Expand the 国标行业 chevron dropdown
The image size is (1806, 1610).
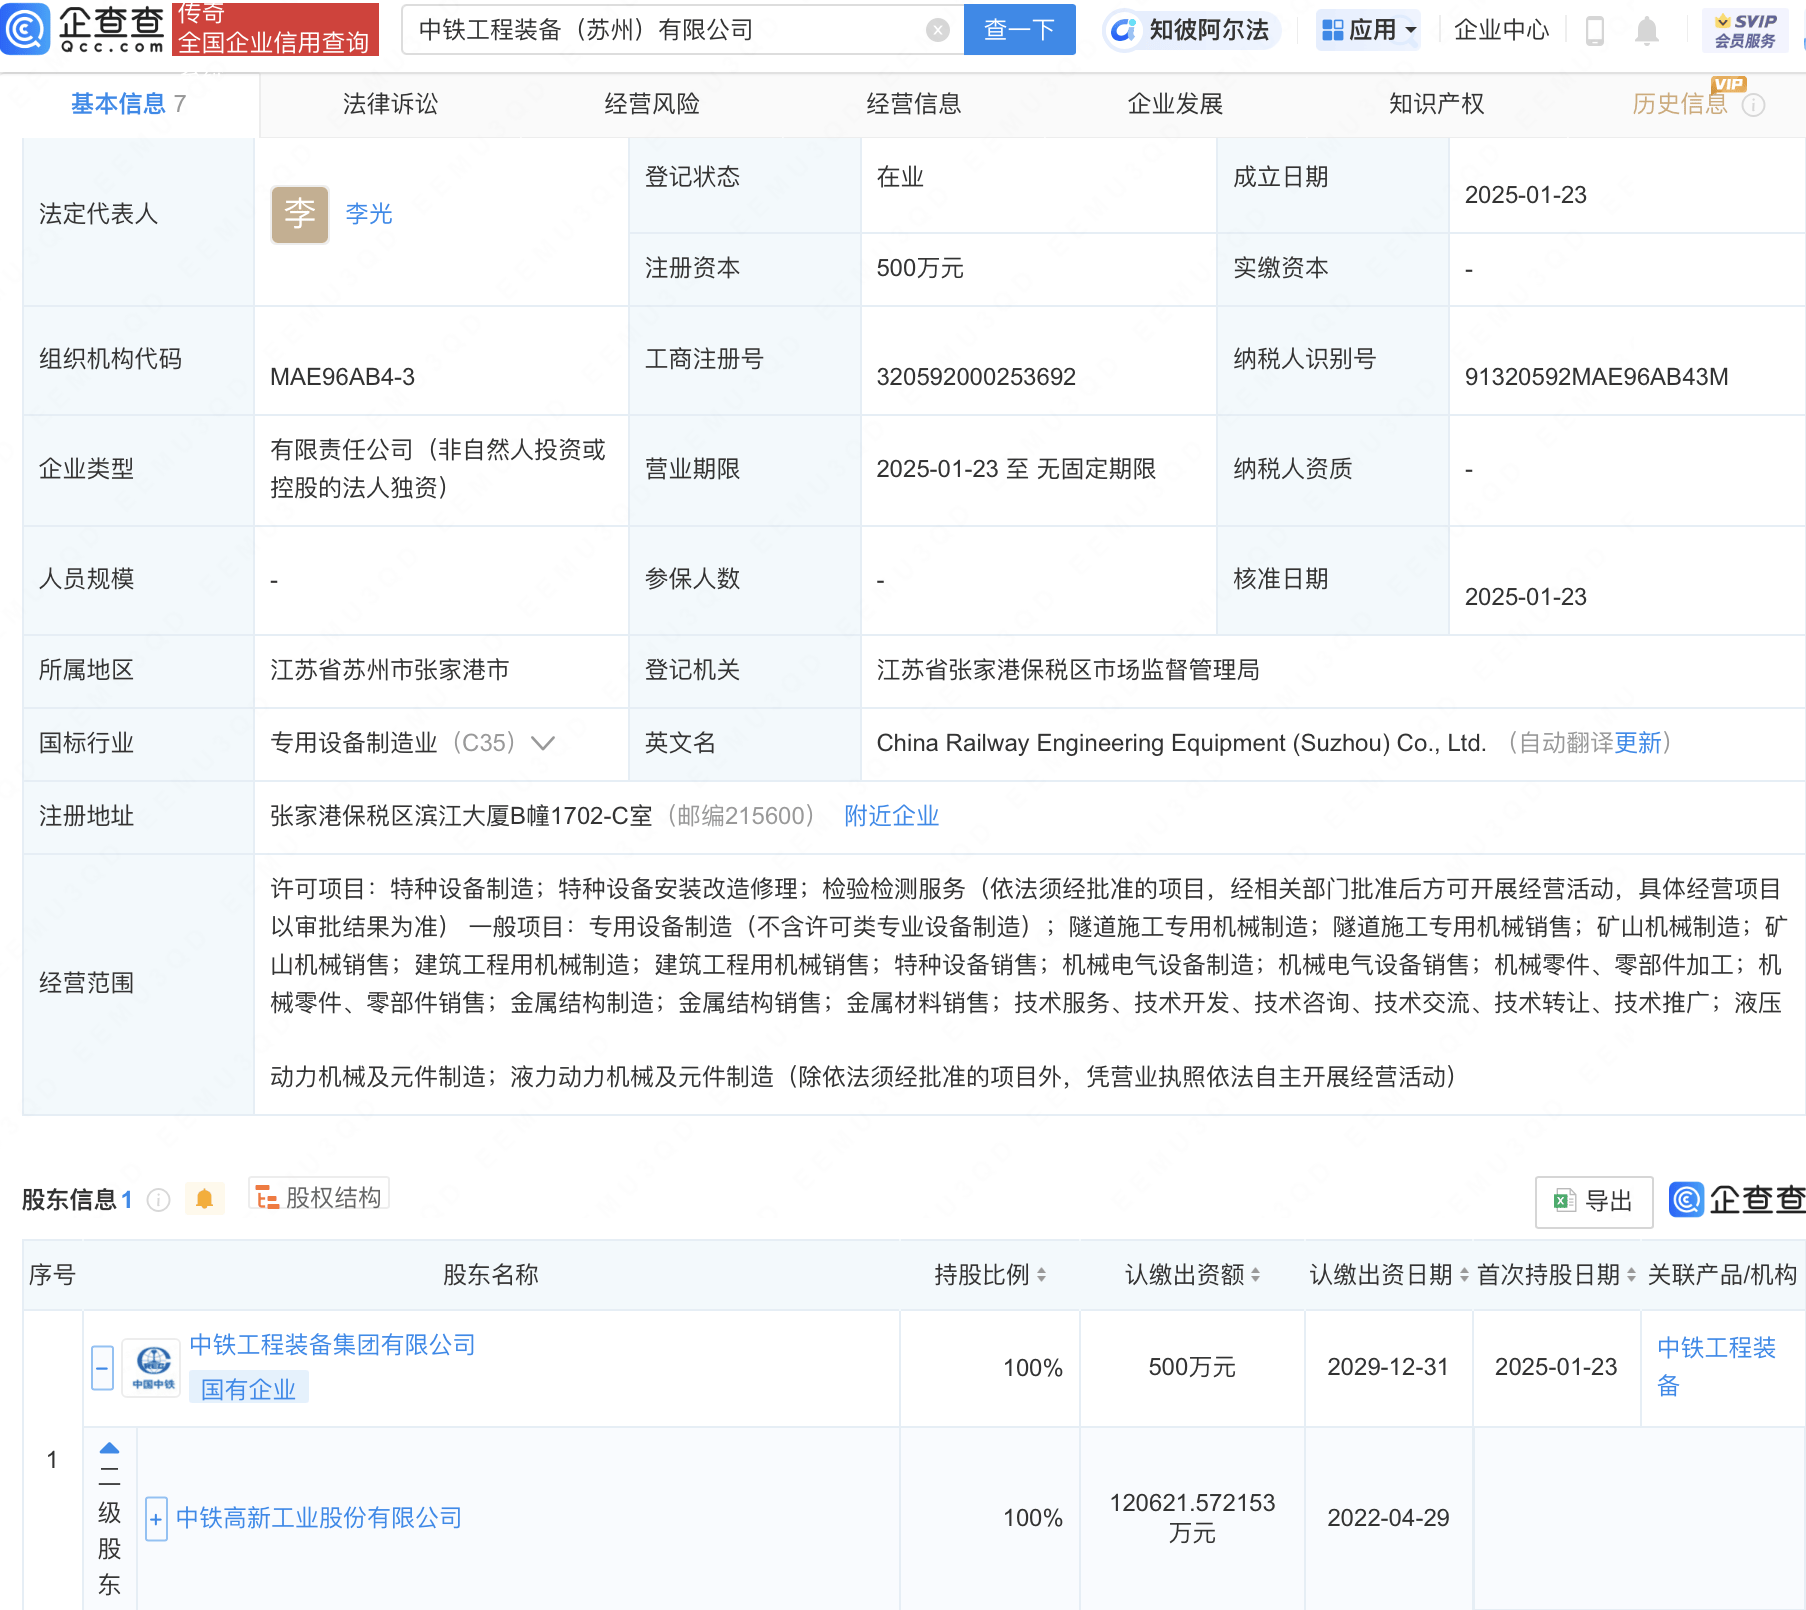point(543,743)
